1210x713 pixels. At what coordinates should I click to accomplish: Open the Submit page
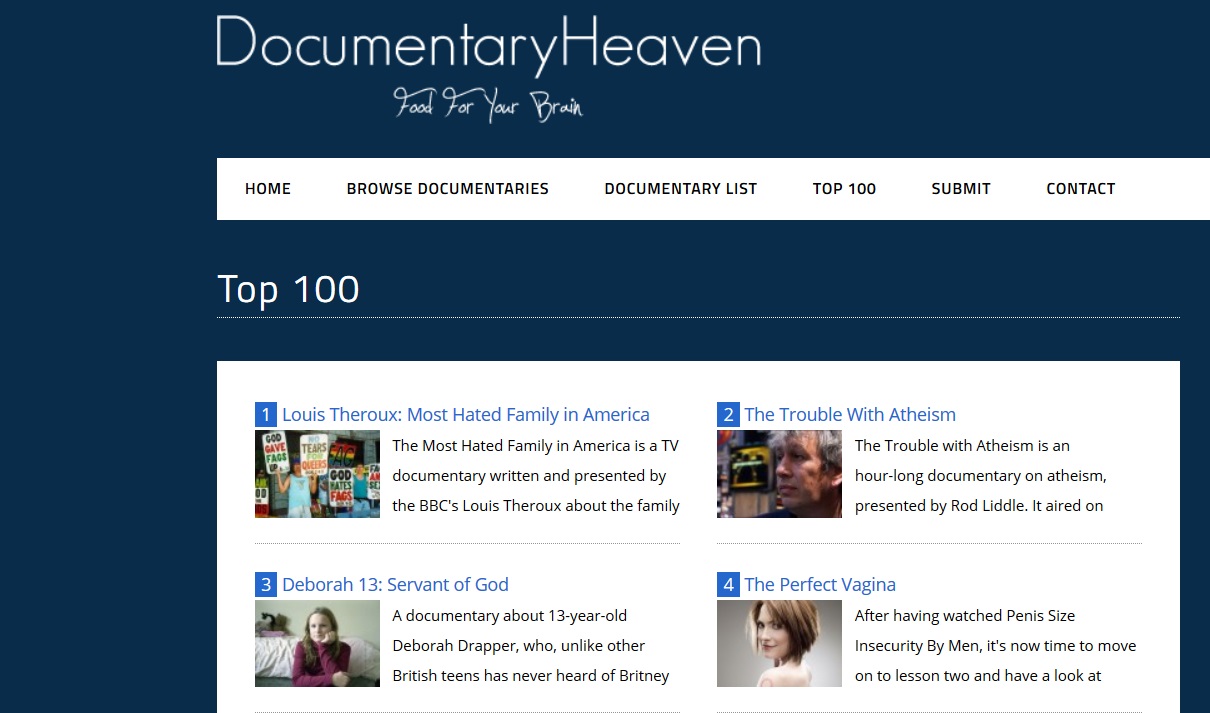coord(960,189)
